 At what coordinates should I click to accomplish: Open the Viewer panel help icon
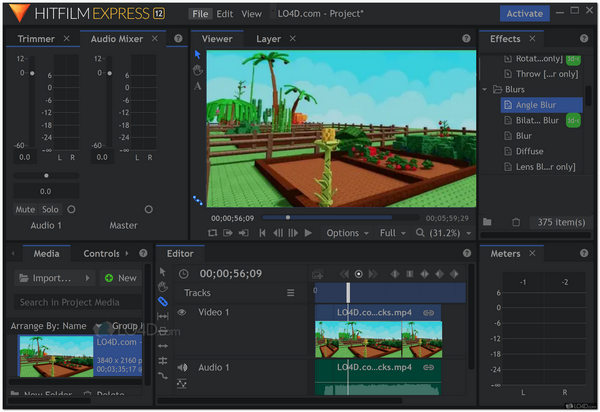pyautogui.click(x=466, y=38)
